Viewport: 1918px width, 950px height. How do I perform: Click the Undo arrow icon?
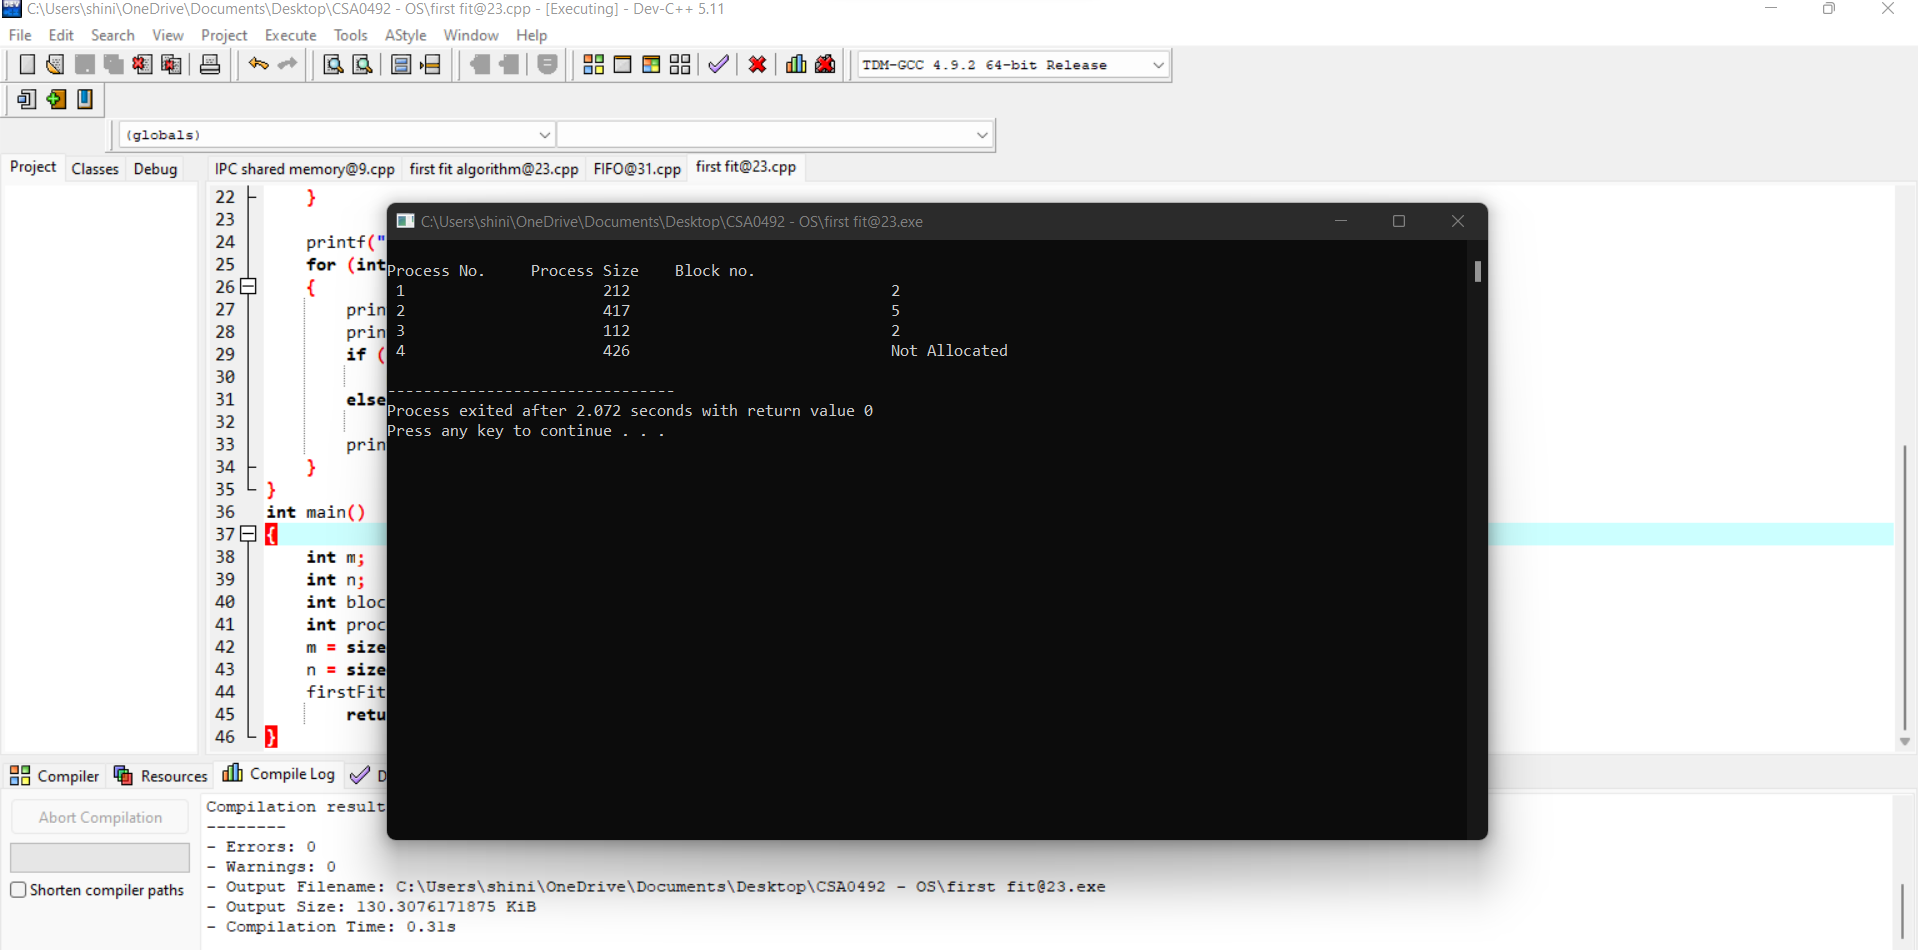(x=258, y=64)
